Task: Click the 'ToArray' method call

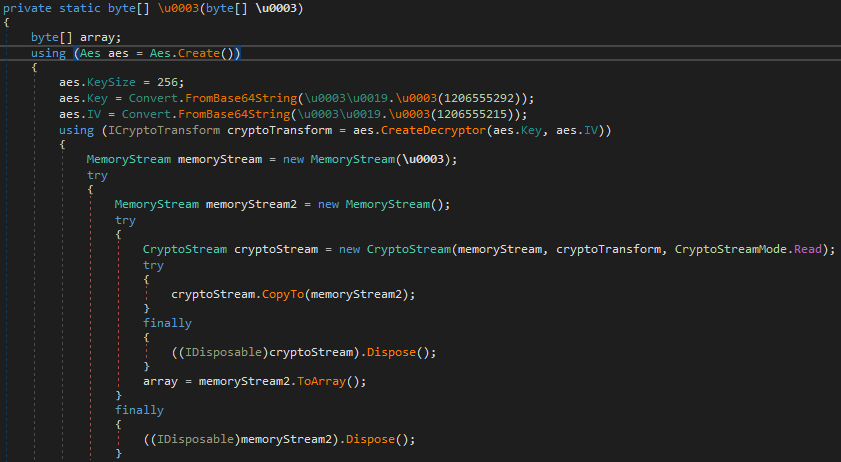Action: pos(321,382)
